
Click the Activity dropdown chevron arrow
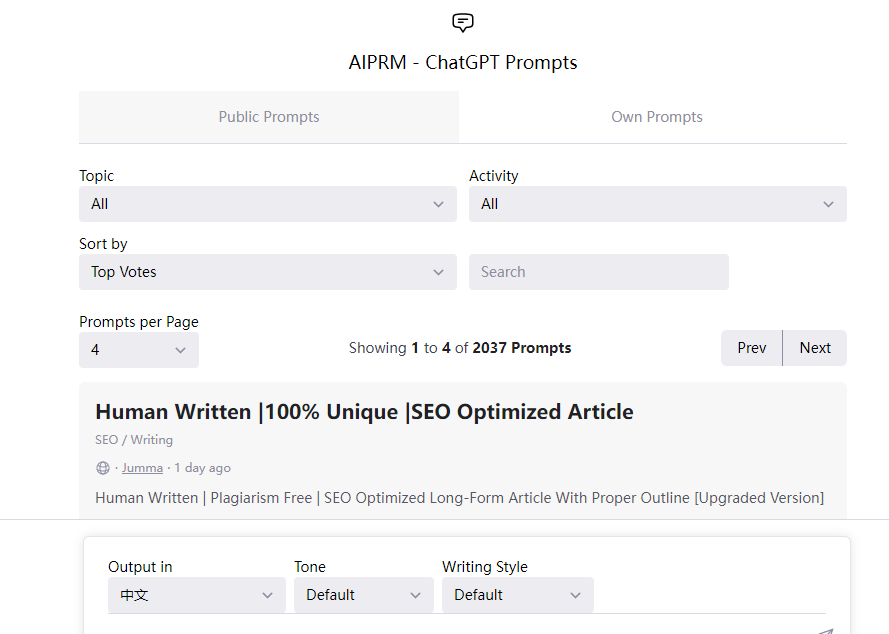tap(828, 204)
